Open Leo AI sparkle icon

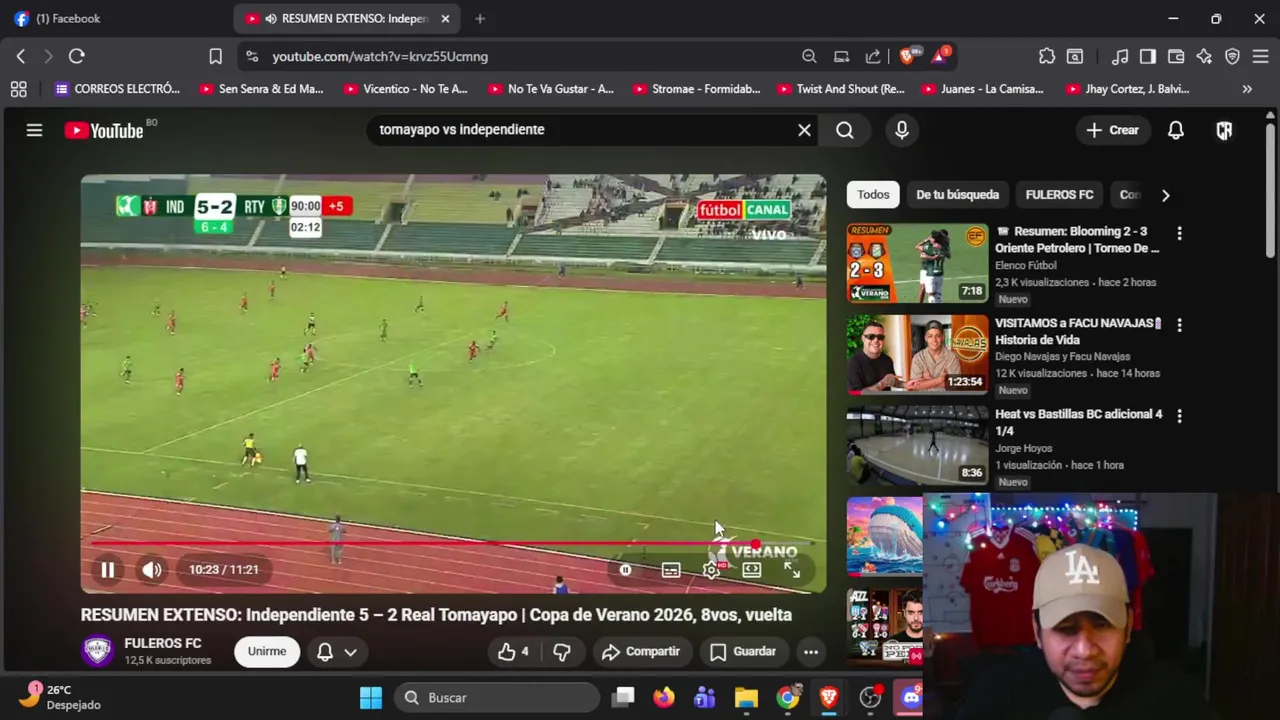point(1204,57)
